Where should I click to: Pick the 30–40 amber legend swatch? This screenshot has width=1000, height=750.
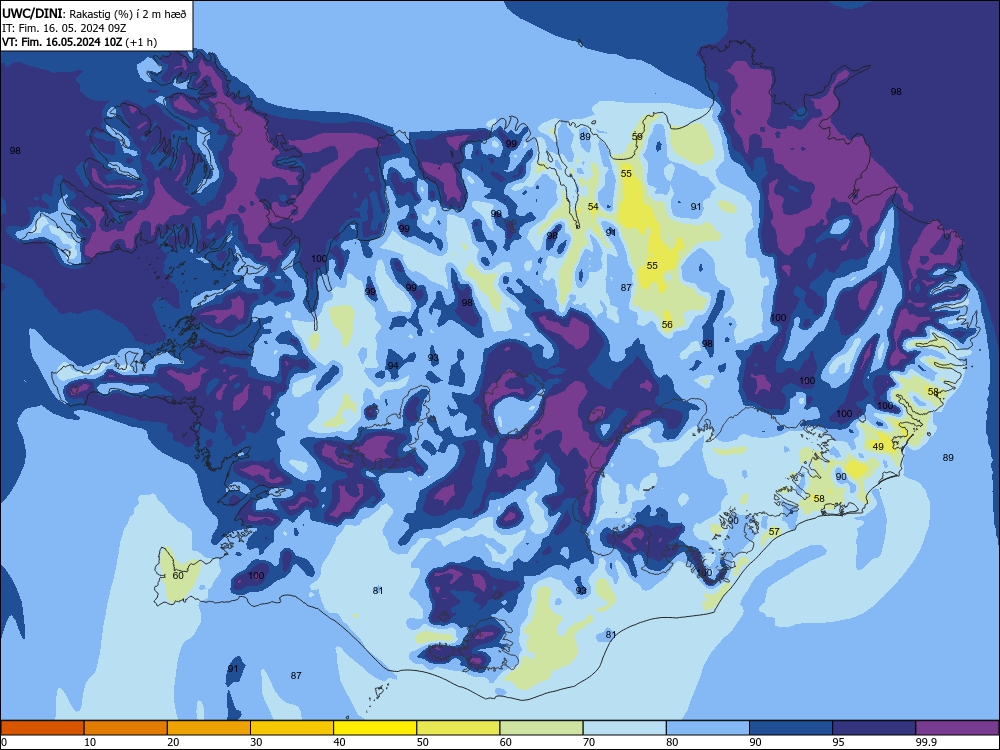coord(292,728)
